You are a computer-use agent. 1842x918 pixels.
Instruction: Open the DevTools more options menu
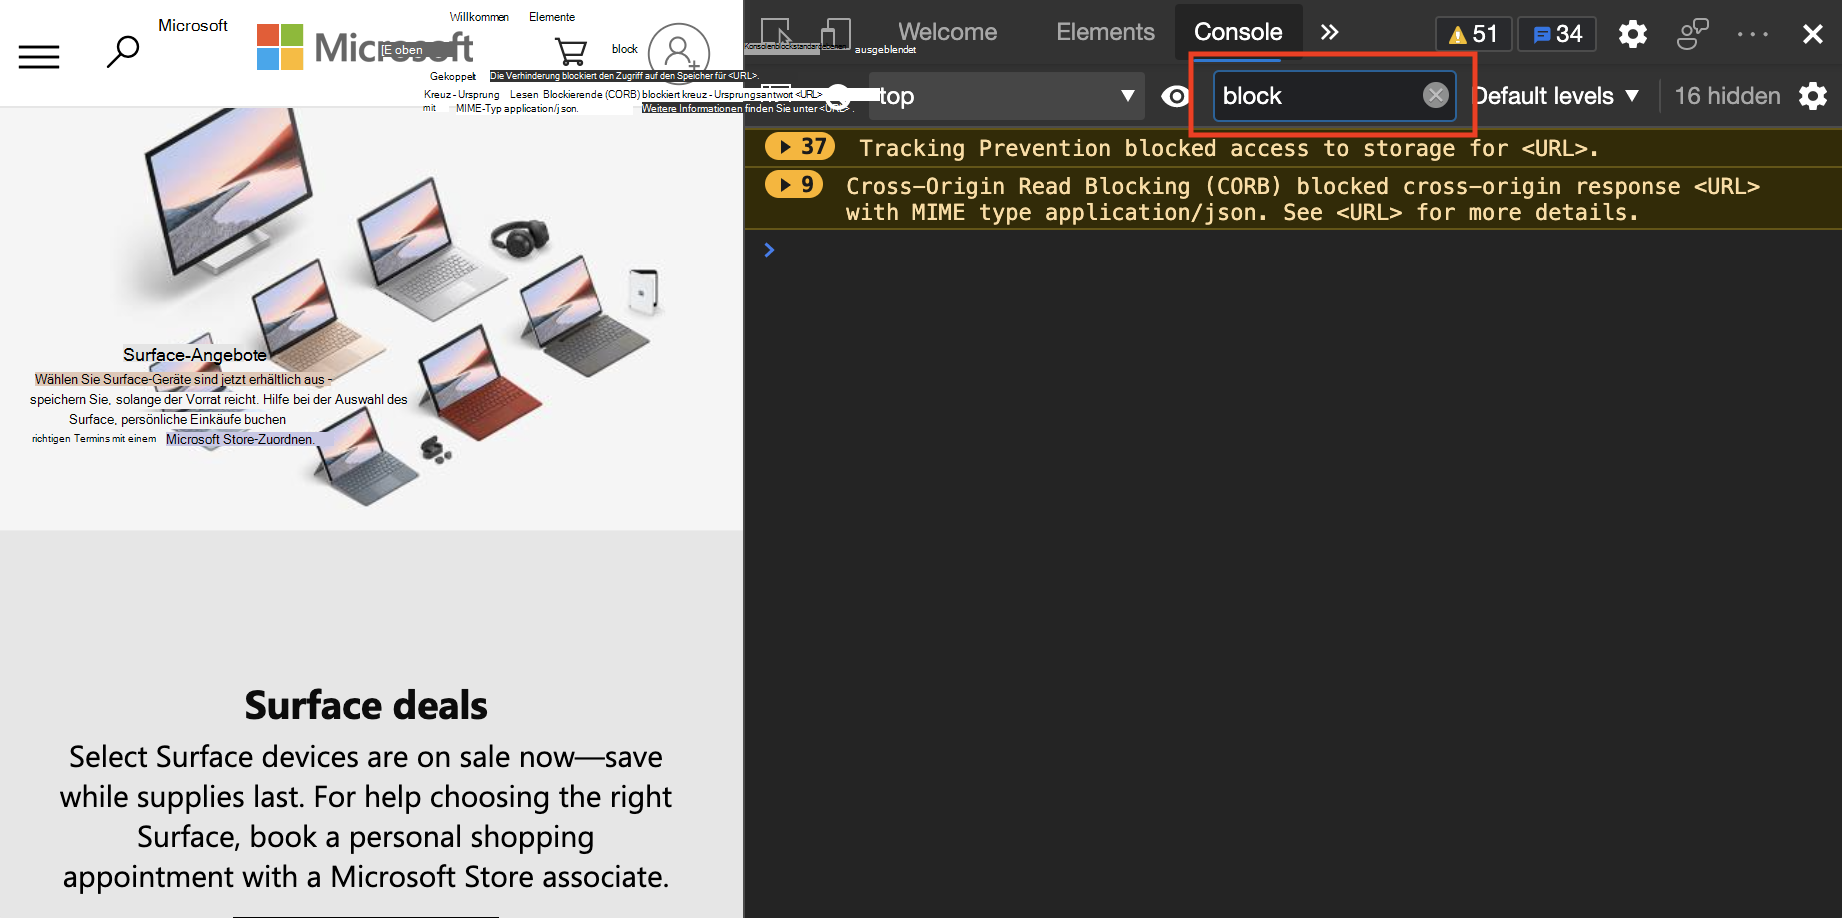pyautogui.click(x=1753, y=34)
